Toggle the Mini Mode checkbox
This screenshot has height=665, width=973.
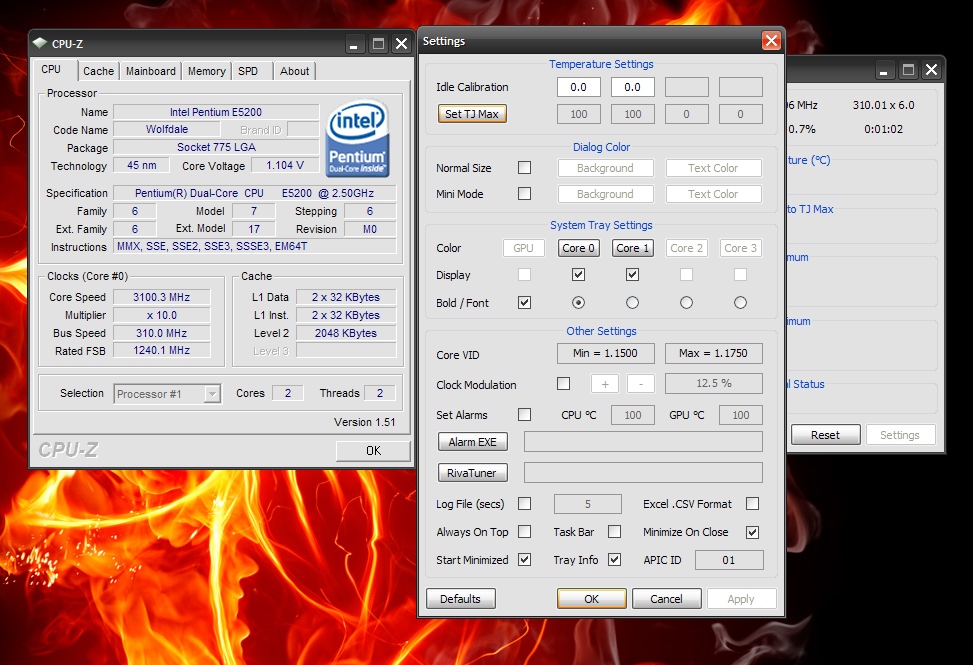pyautogui.click(x=524, y=194)
